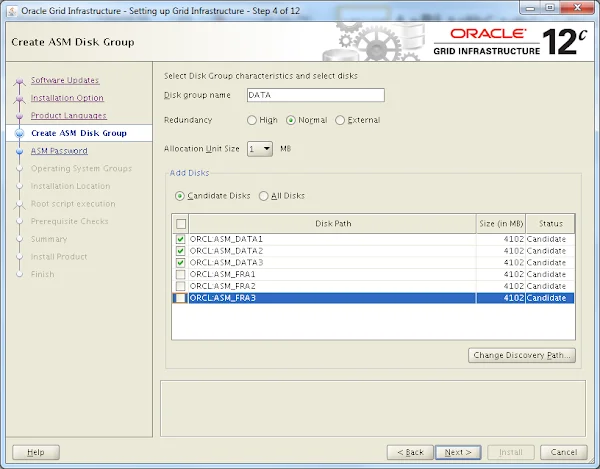Click the Java installer icon in title bar

(x=12, y=11)
